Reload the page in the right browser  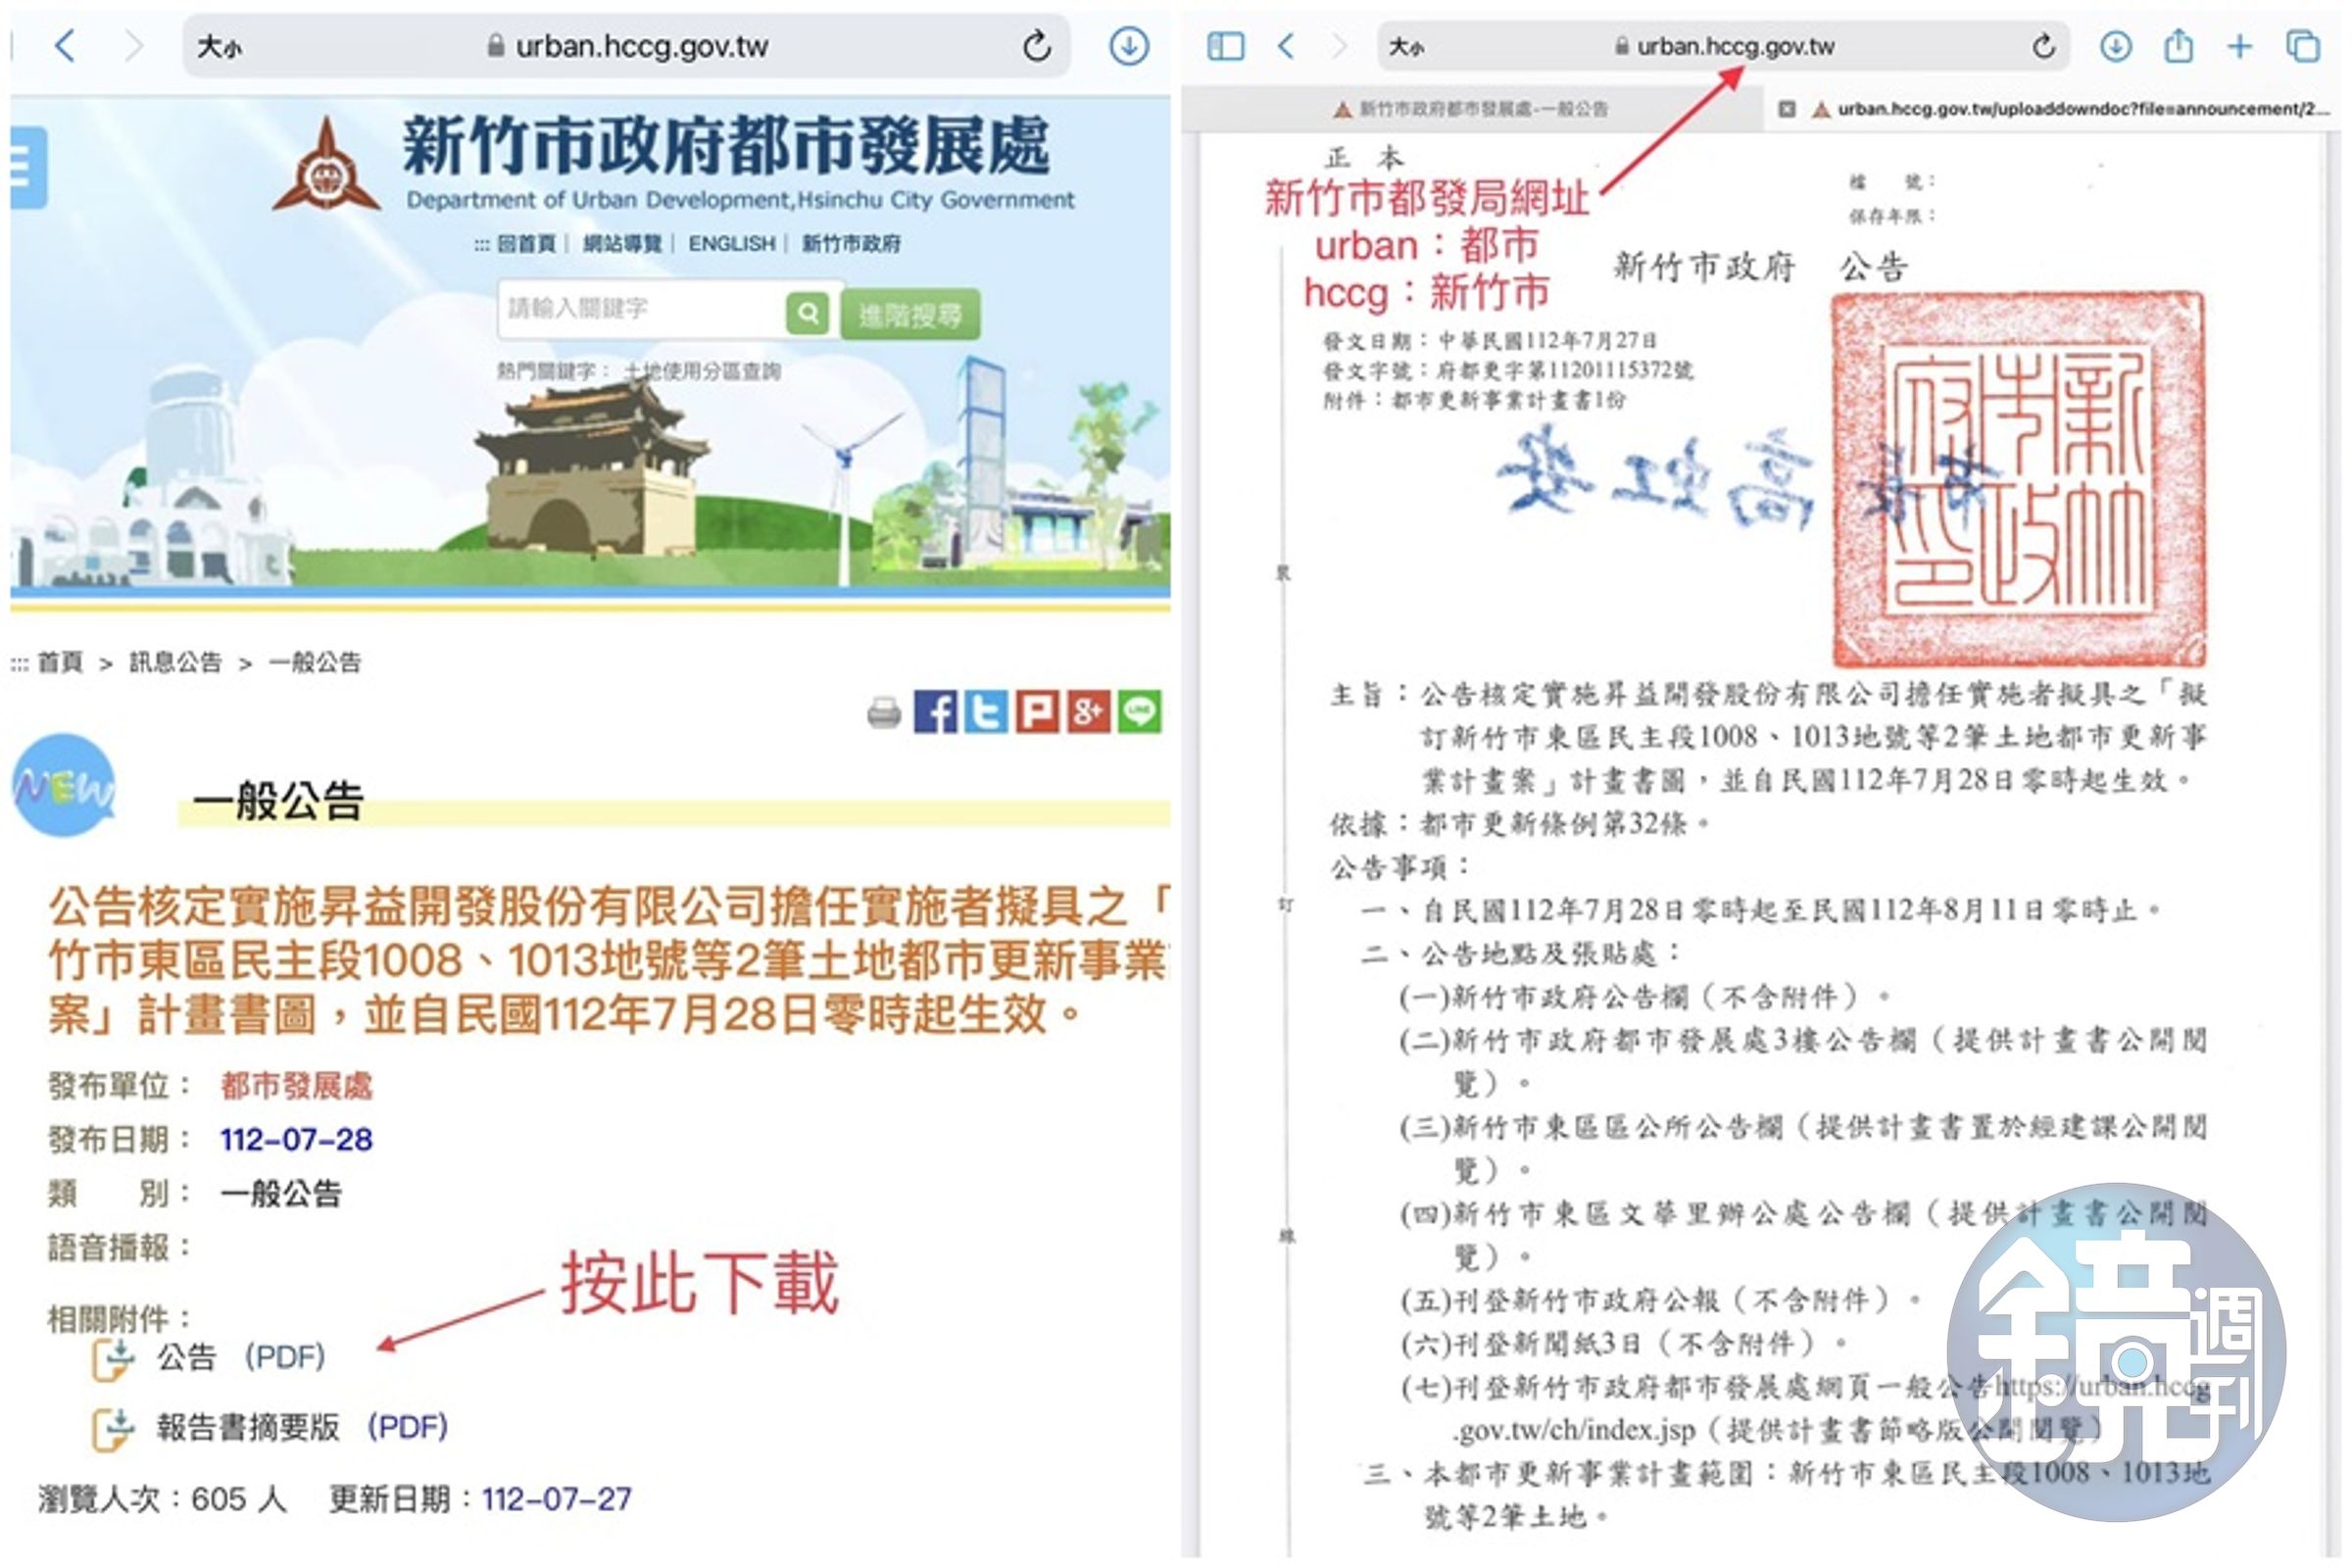click(x=2044, y=46)
